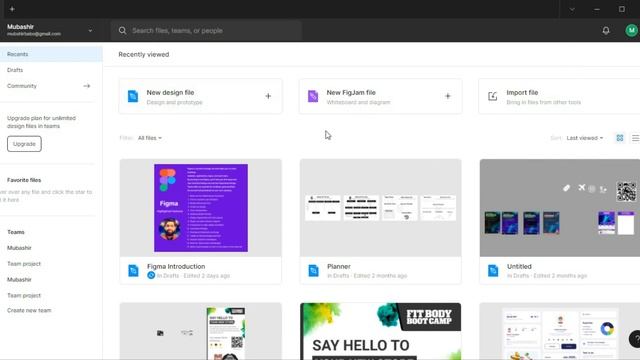The width and height of the screenshot is (640, 360).
Task: Click the Upgrade button
Action: pos(24,144)
